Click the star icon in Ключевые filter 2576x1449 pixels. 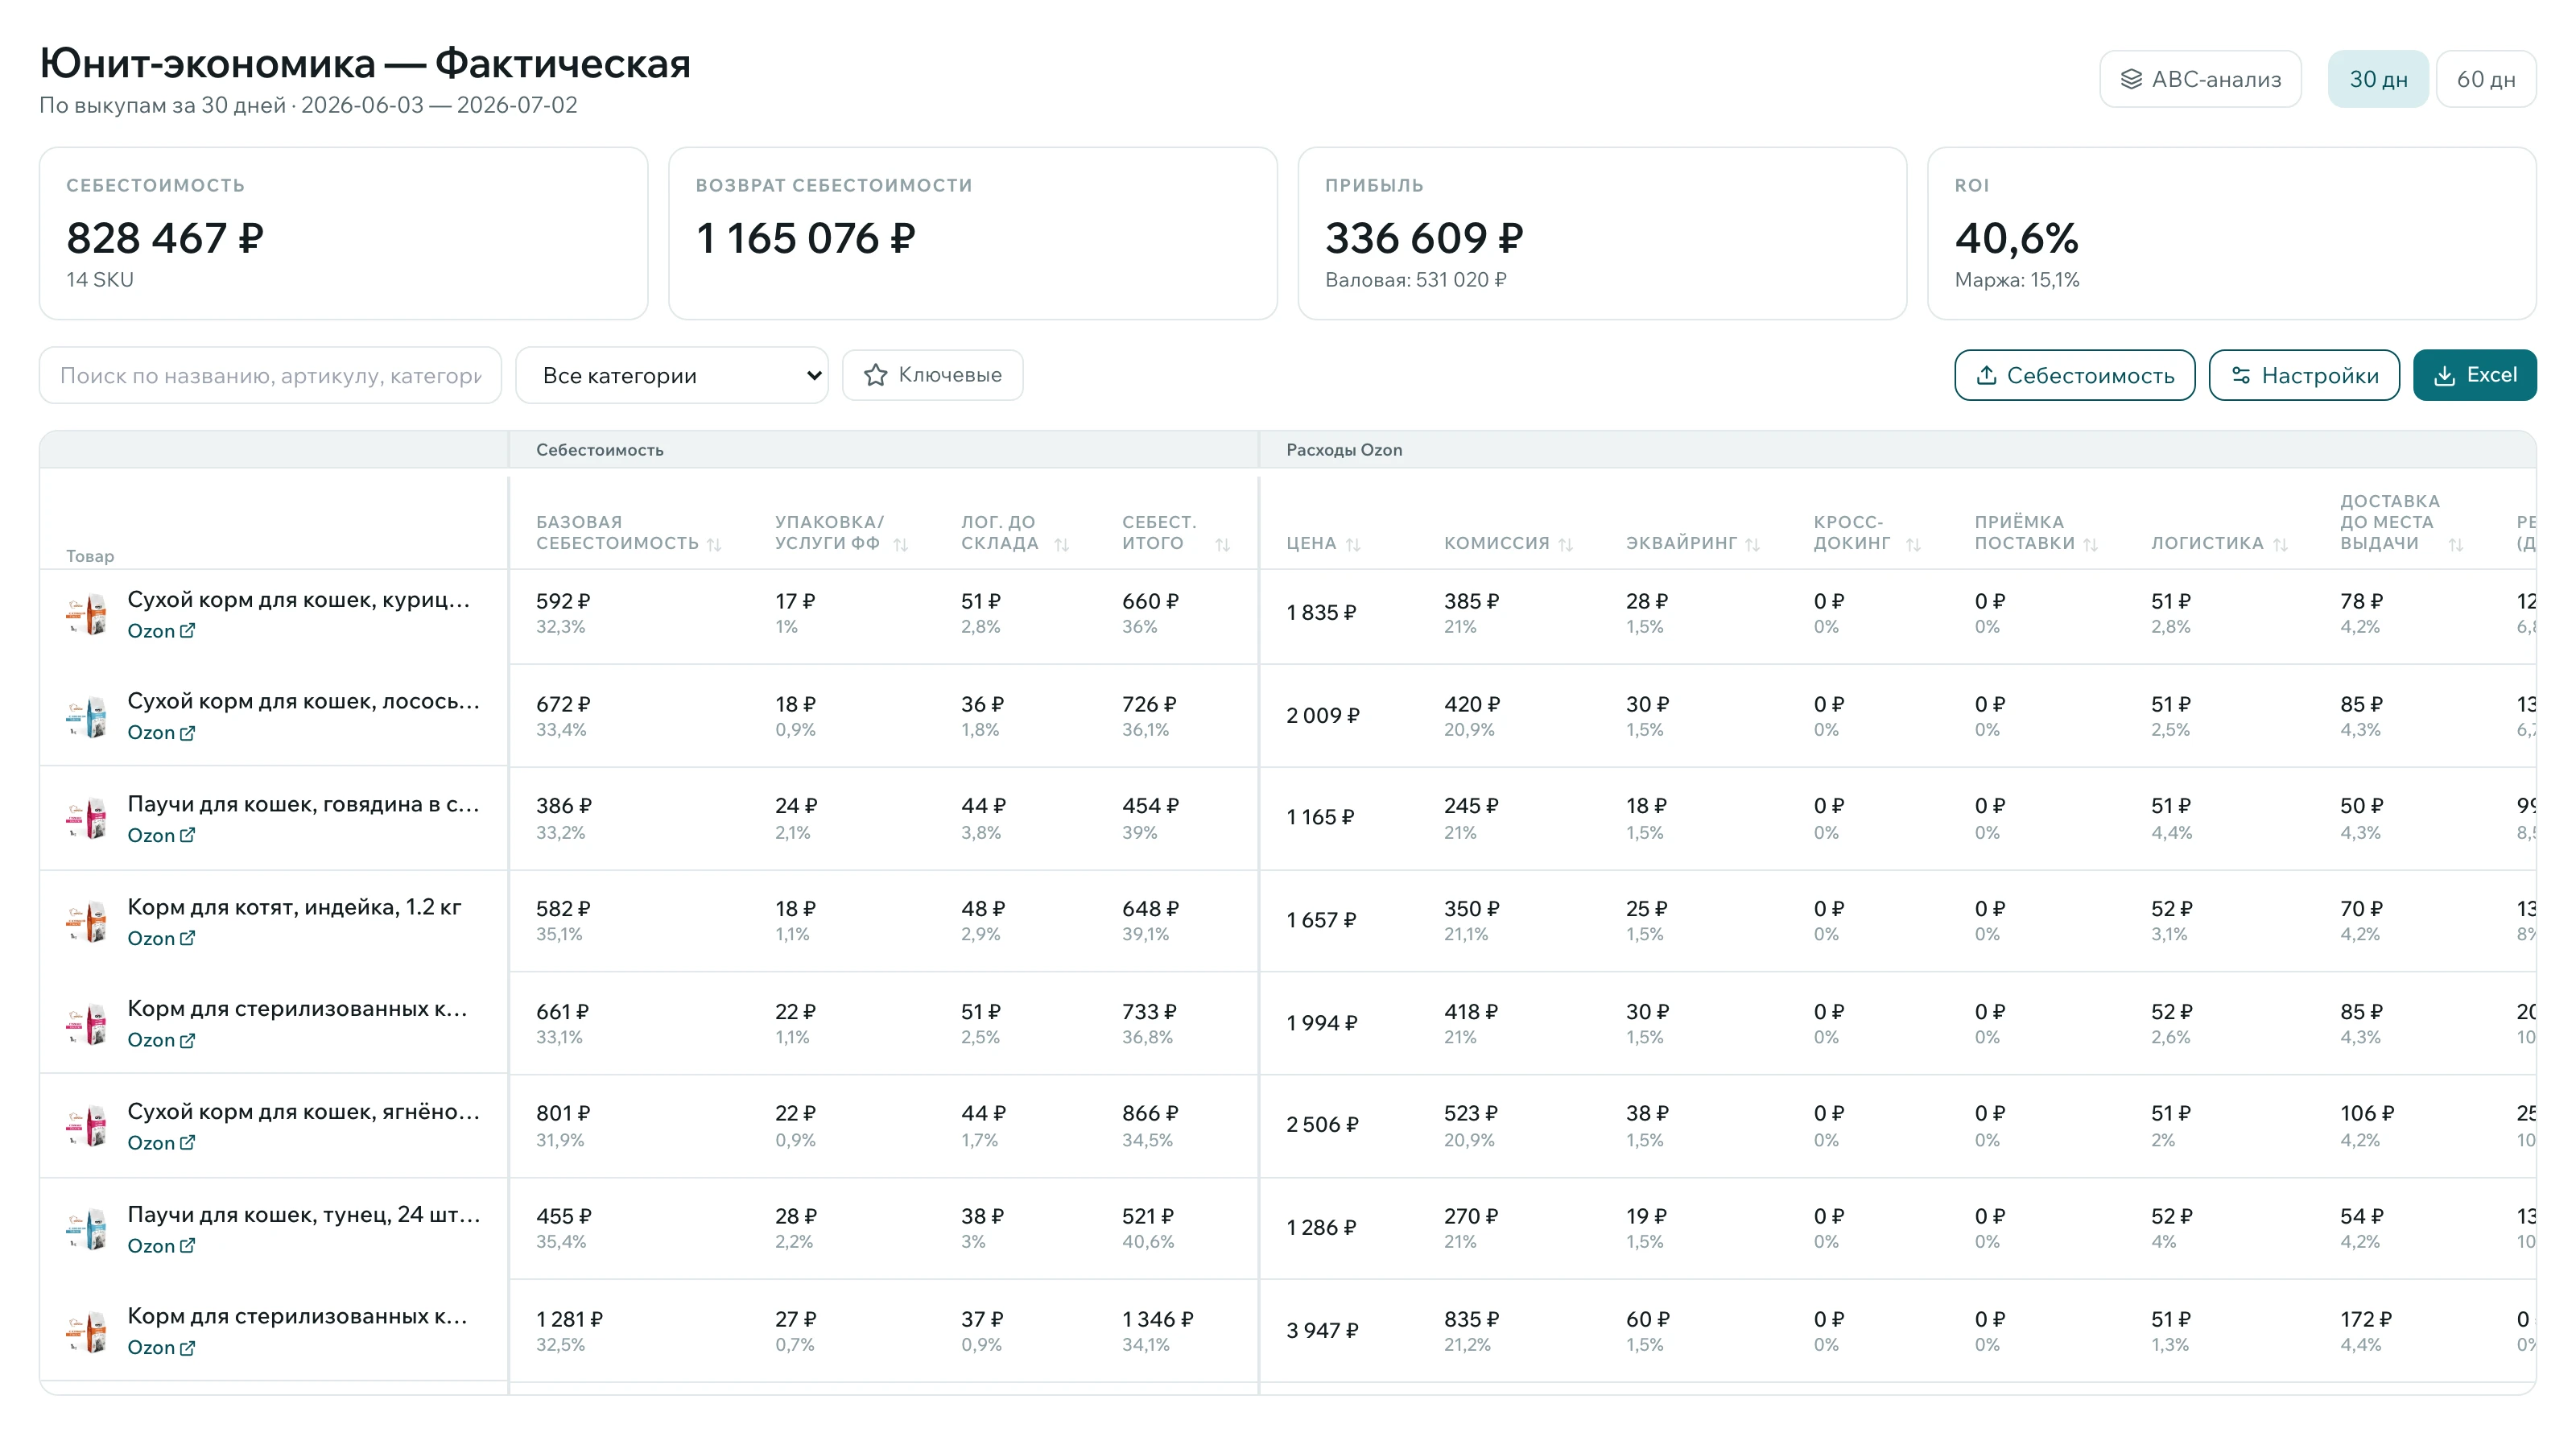coord(875,375)
